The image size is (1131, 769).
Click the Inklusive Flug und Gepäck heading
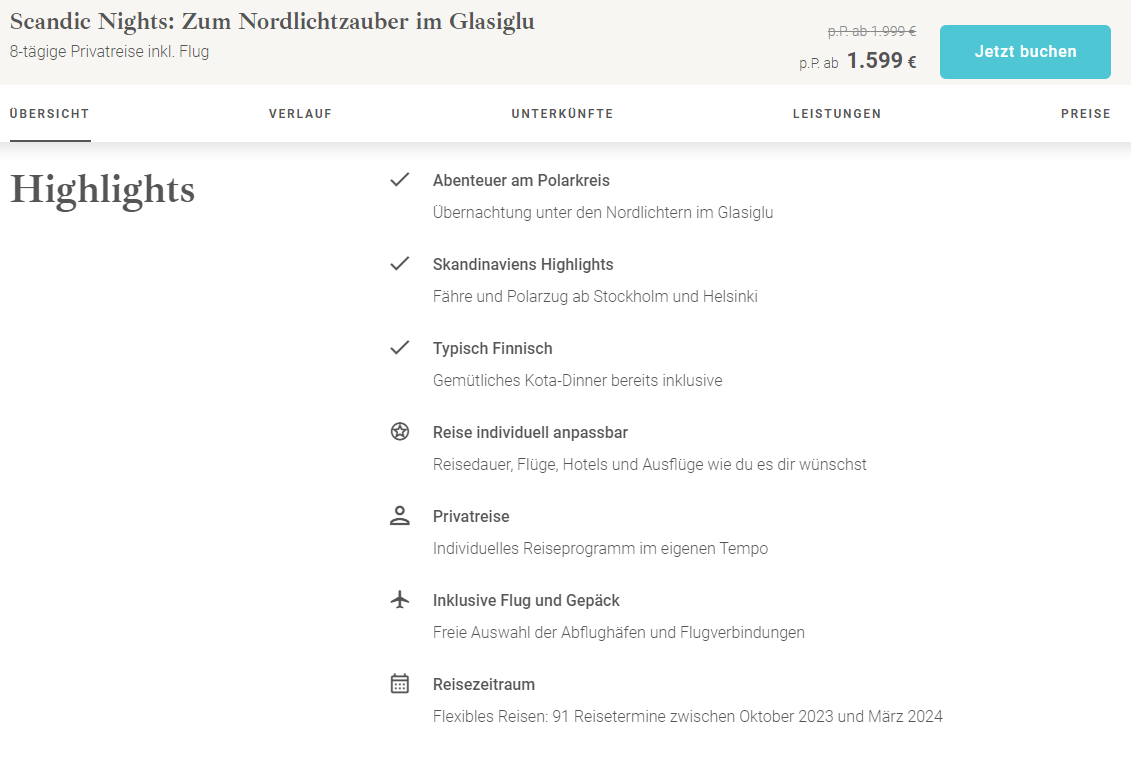pos(526,600)
